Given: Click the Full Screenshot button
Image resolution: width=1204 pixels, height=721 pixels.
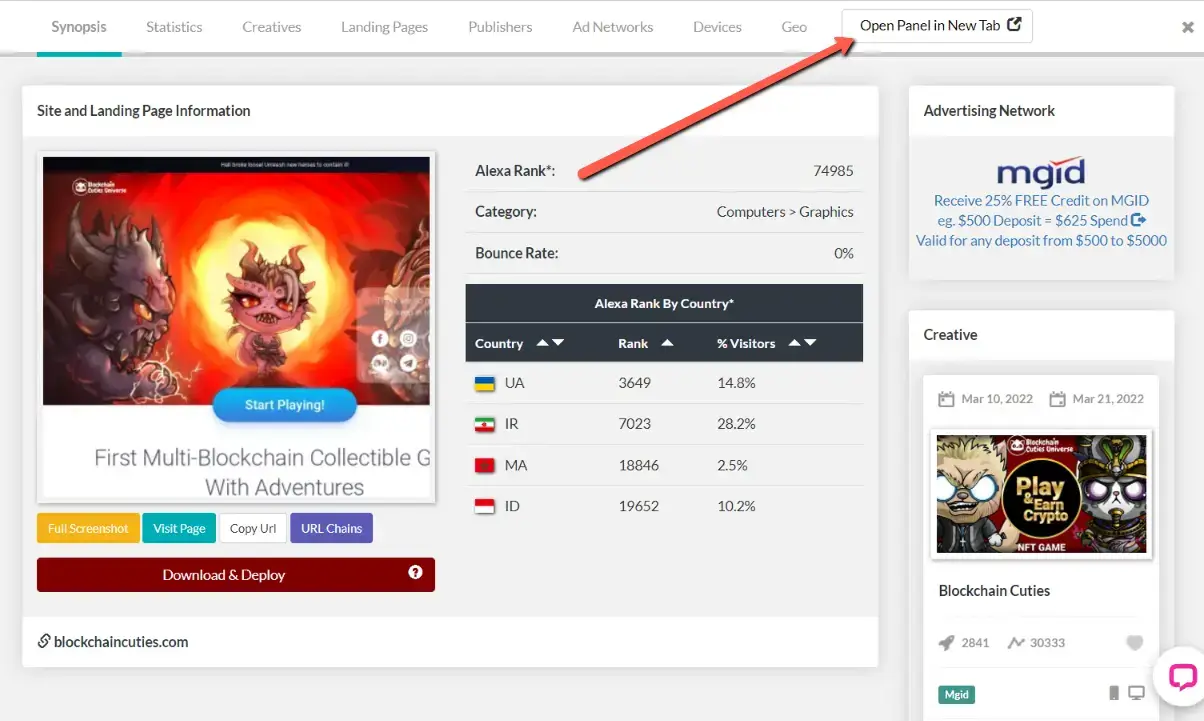Looking at the screenshot, I should (x=88, y=528).
